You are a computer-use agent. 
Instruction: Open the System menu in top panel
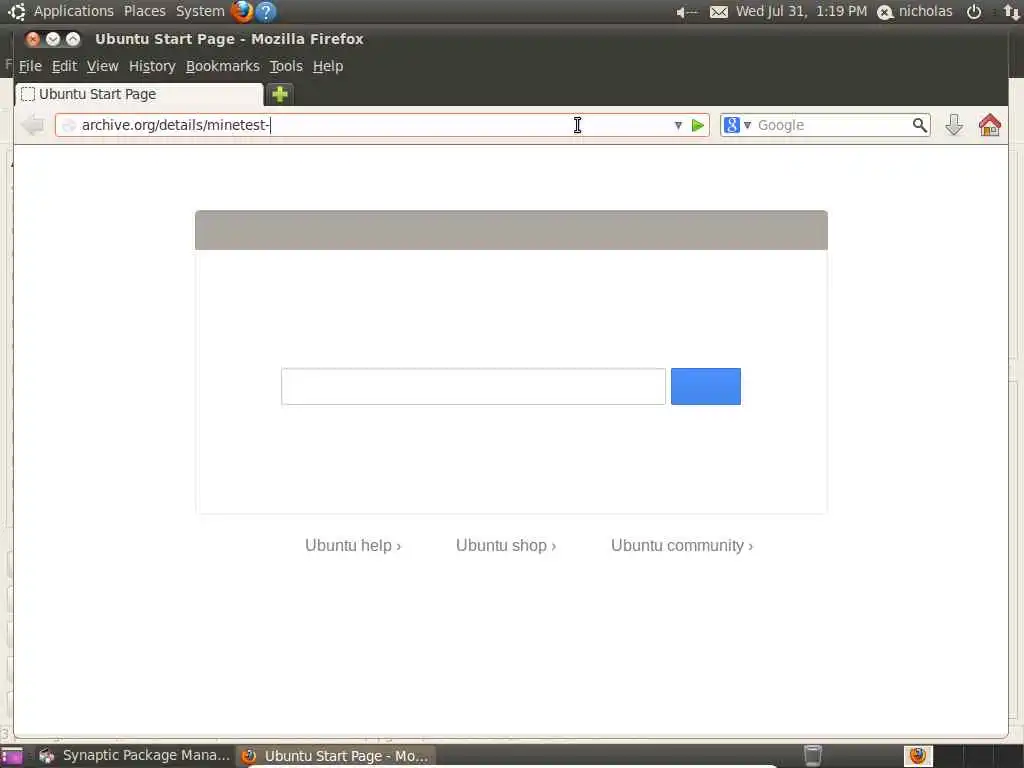pyautogui.click(x=200, y=11)
